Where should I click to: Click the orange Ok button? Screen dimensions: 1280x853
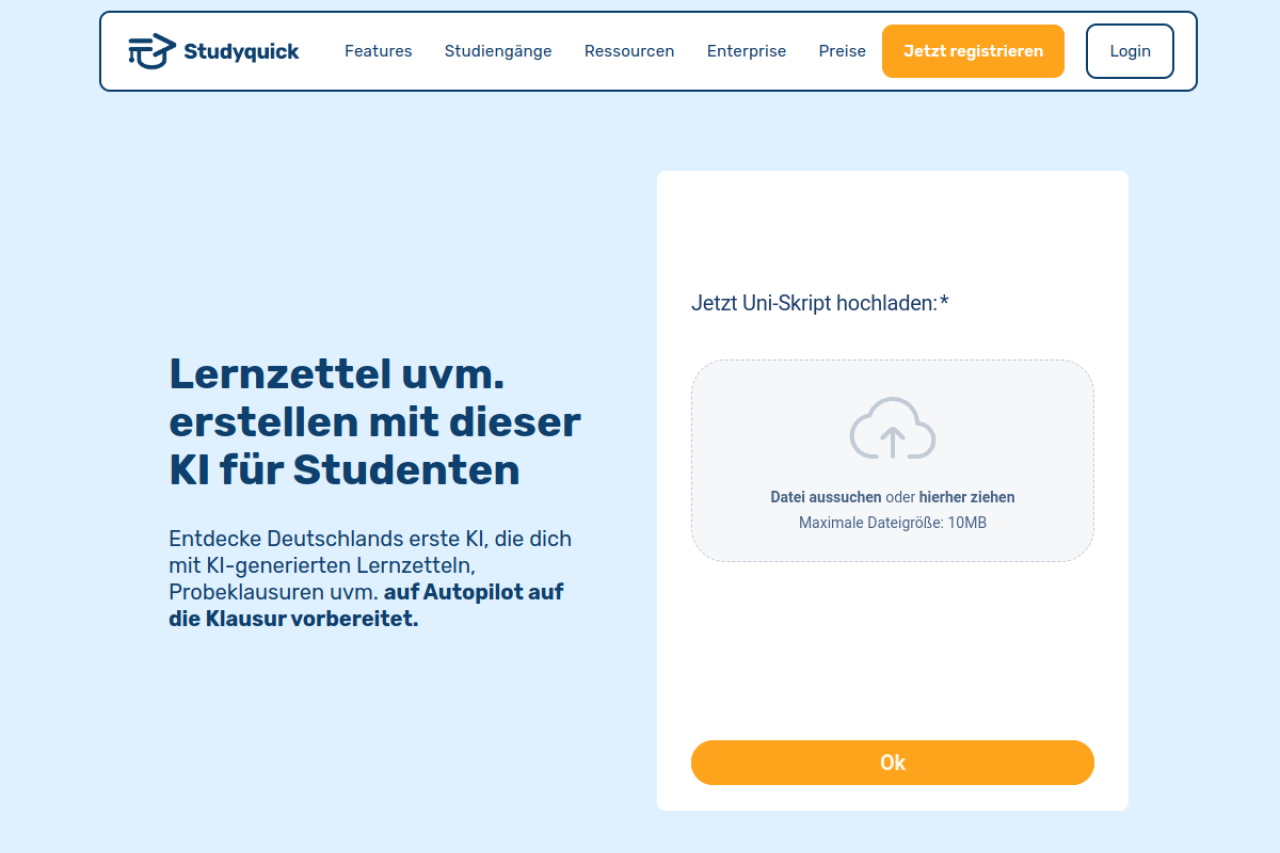coord(892,763)
